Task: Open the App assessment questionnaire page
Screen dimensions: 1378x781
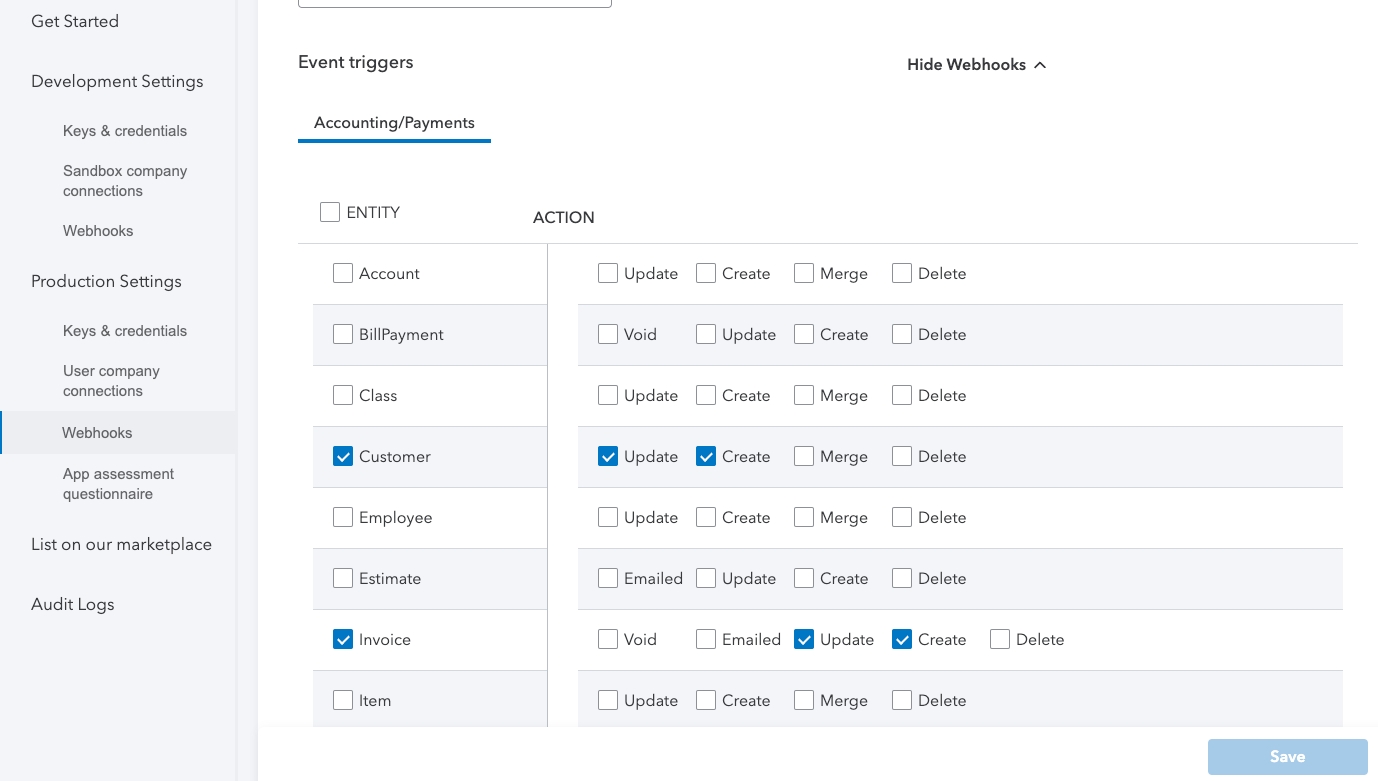Action: 118,484
